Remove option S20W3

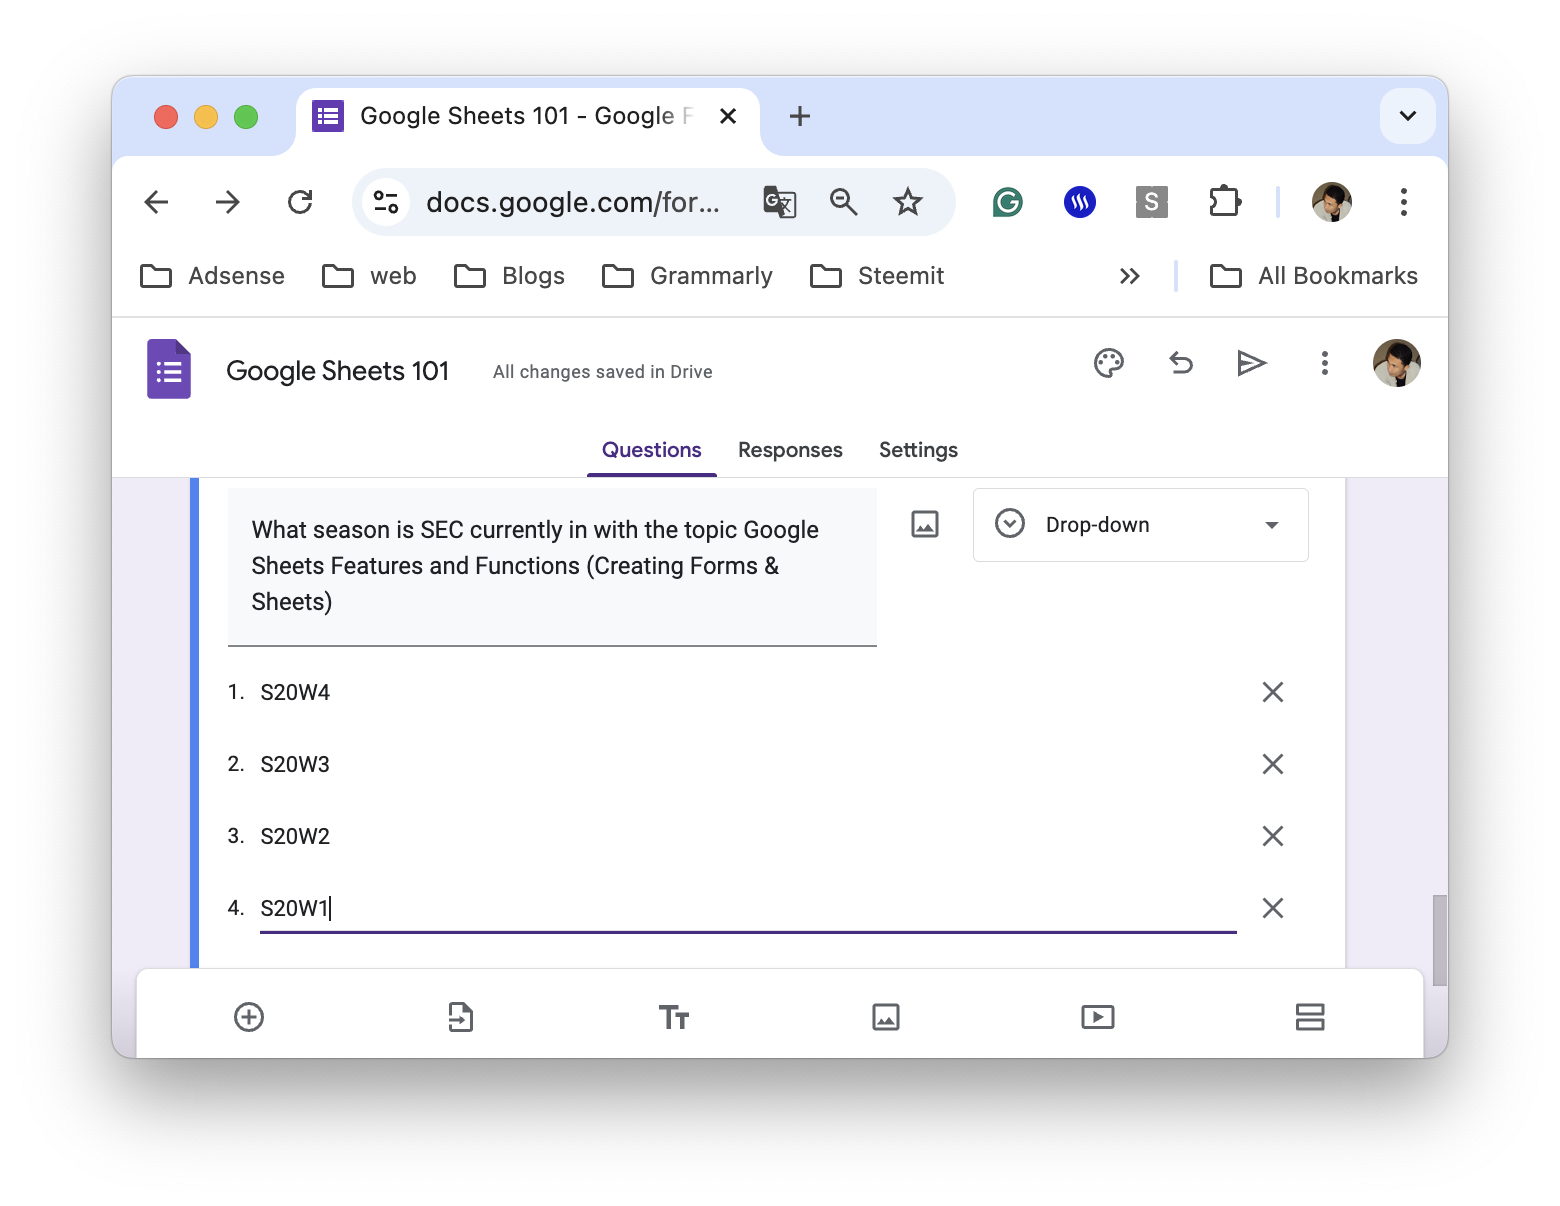[x=1273, y=764]
